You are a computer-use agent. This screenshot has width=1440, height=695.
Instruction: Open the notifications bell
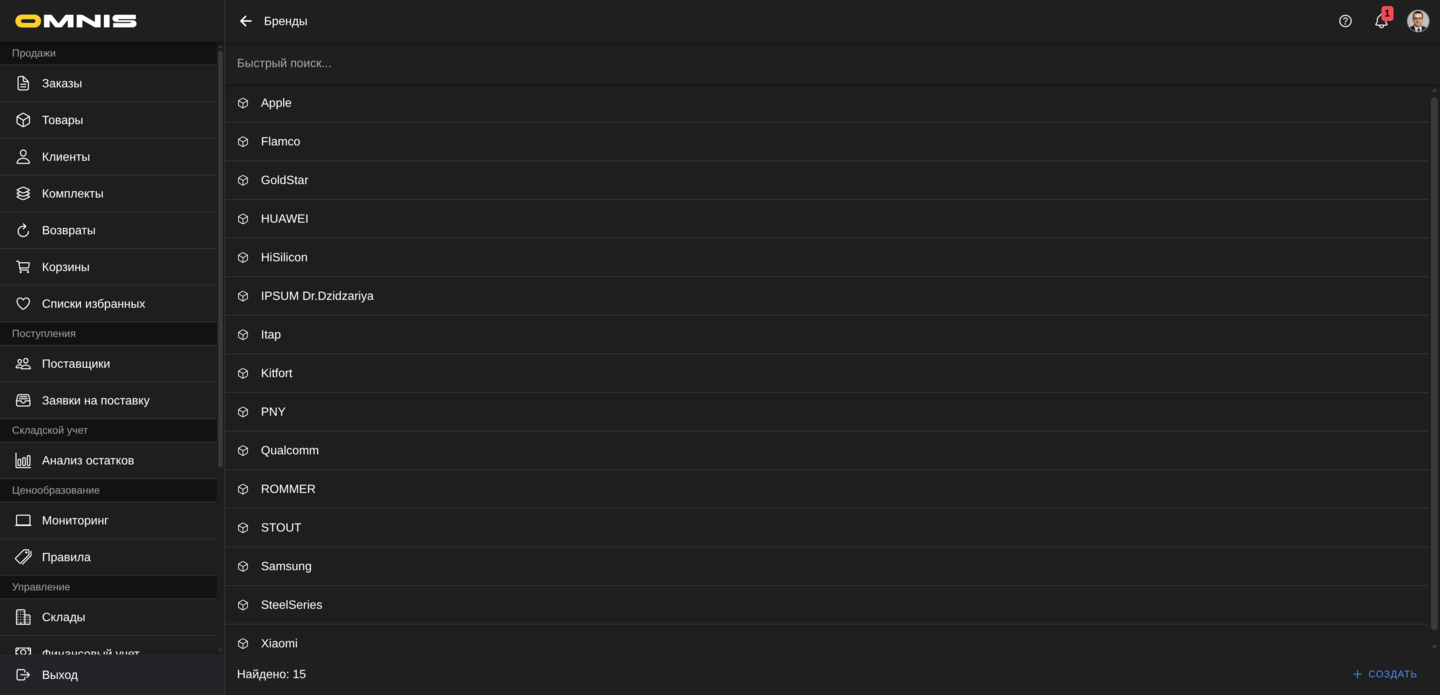pyautogui.click(x=1381, y=21)
